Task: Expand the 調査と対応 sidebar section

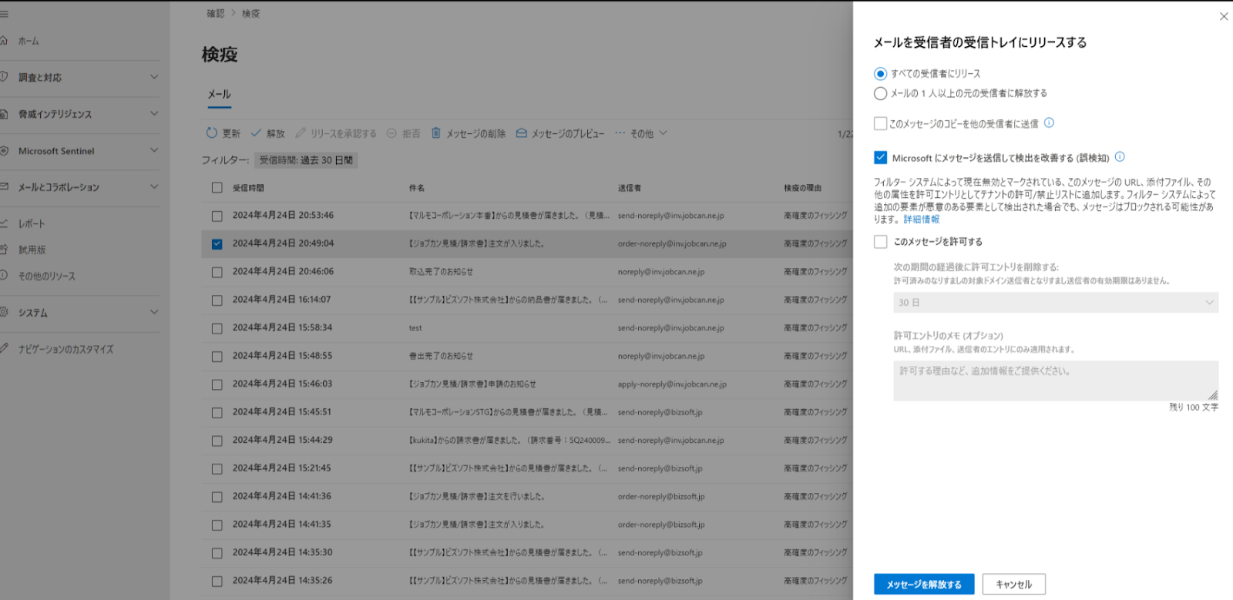Action: click(x=80, y=77)
